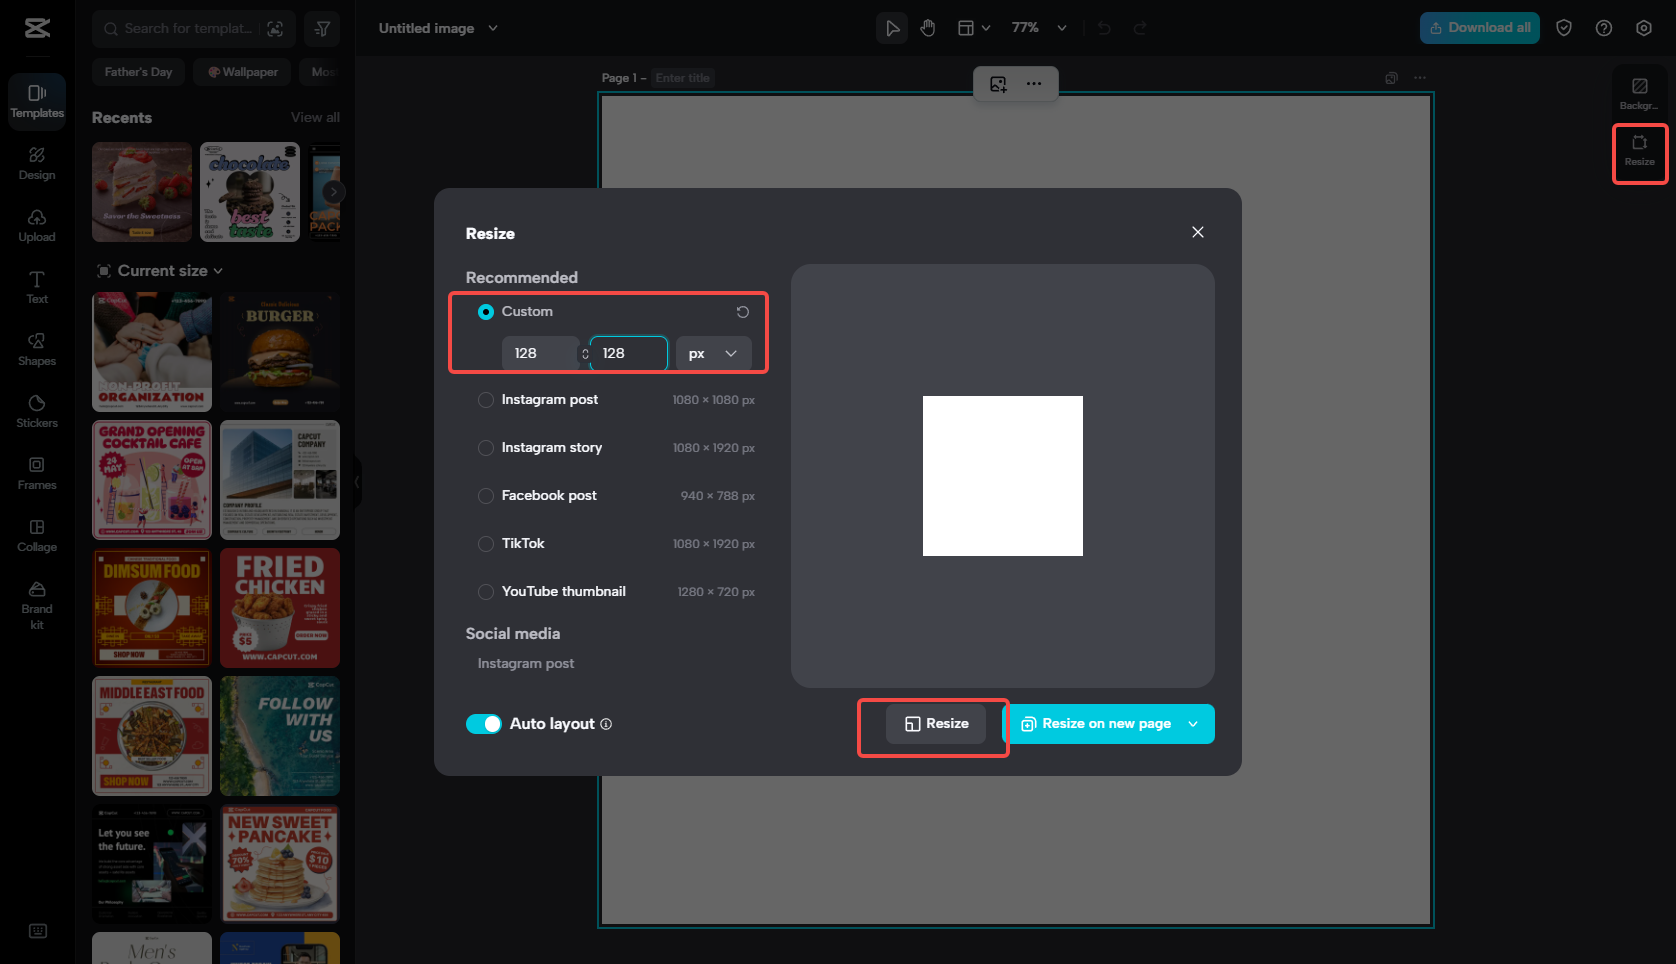Screen dimensions: 1676x964
Task: Open the Templates panel
Action: 37,101
